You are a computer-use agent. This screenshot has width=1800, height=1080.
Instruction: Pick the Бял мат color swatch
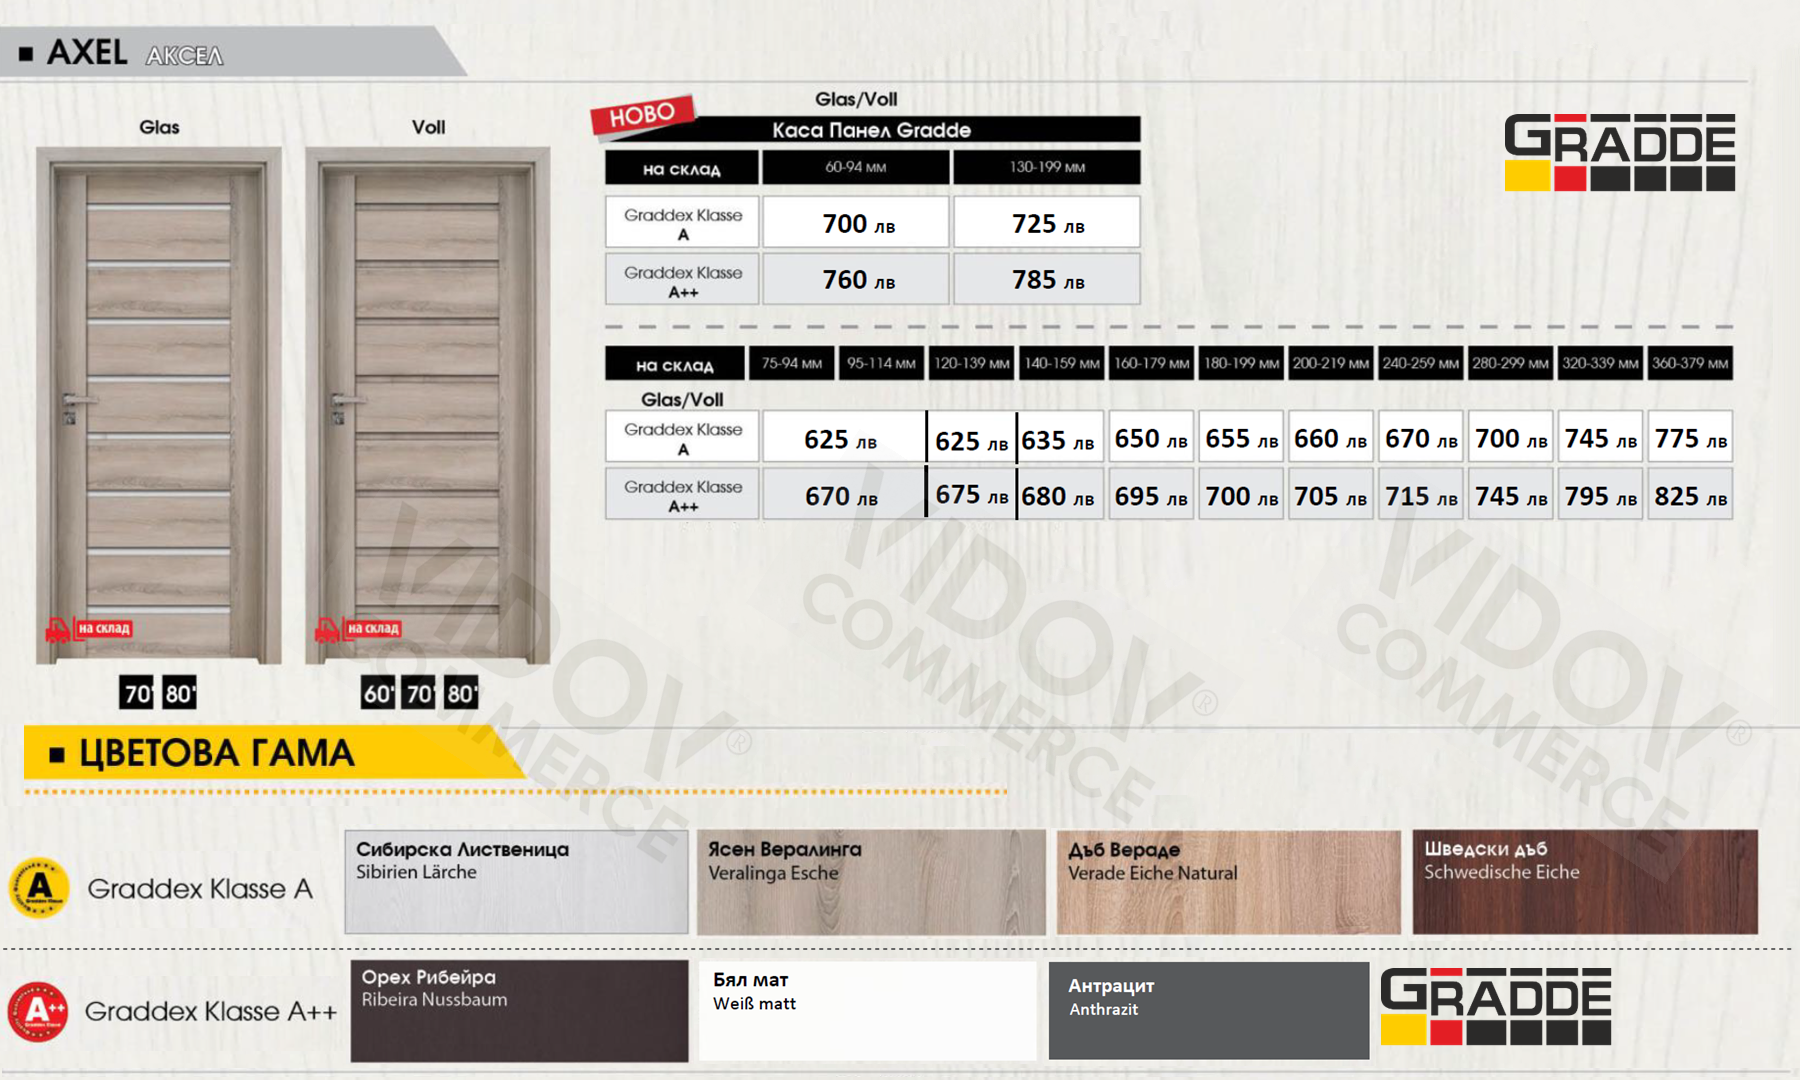pyautogui.click(x=868, y=1011)
